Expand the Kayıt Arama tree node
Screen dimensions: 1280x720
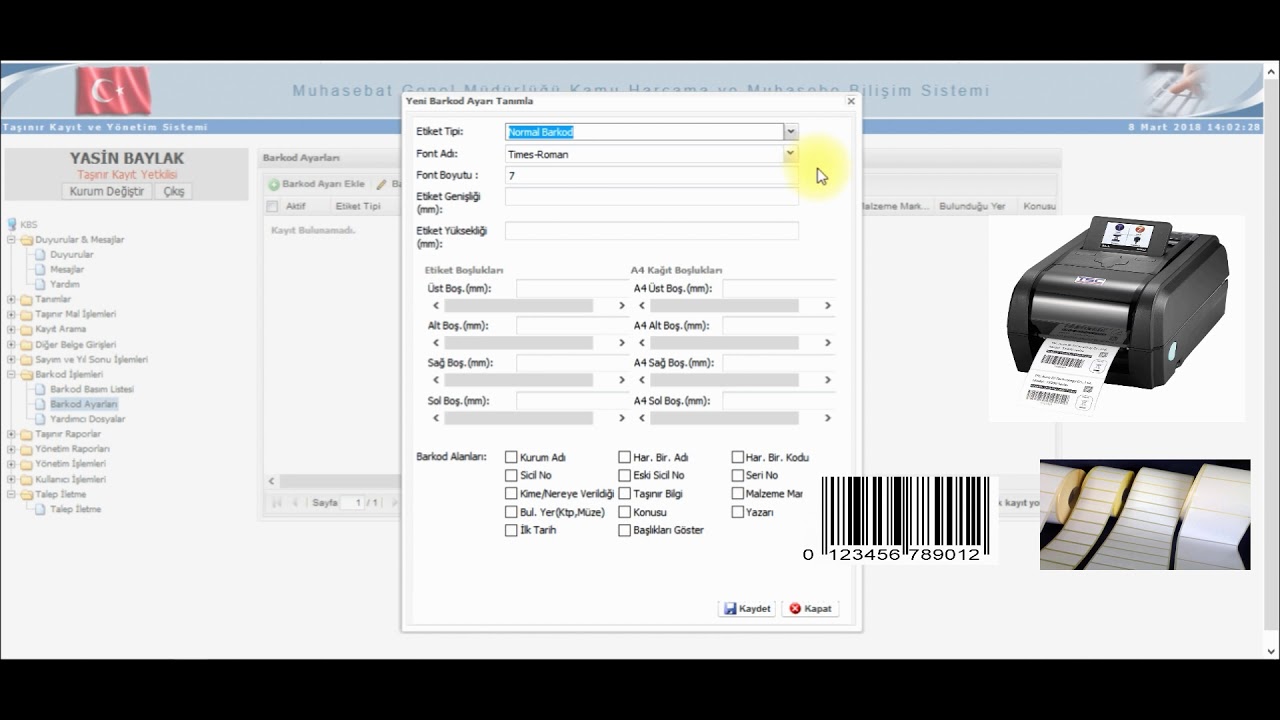point(12,329)
